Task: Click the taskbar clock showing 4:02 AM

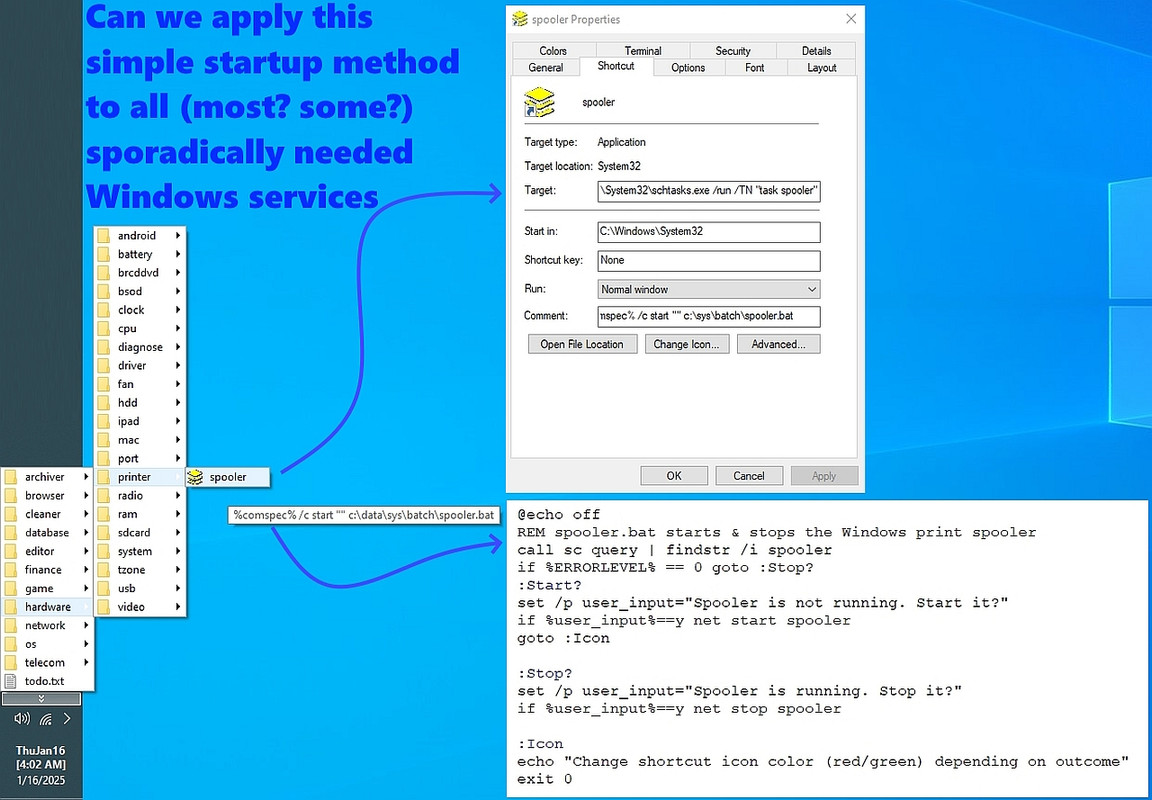Action: pyautogui.click(x=41, y=765)
